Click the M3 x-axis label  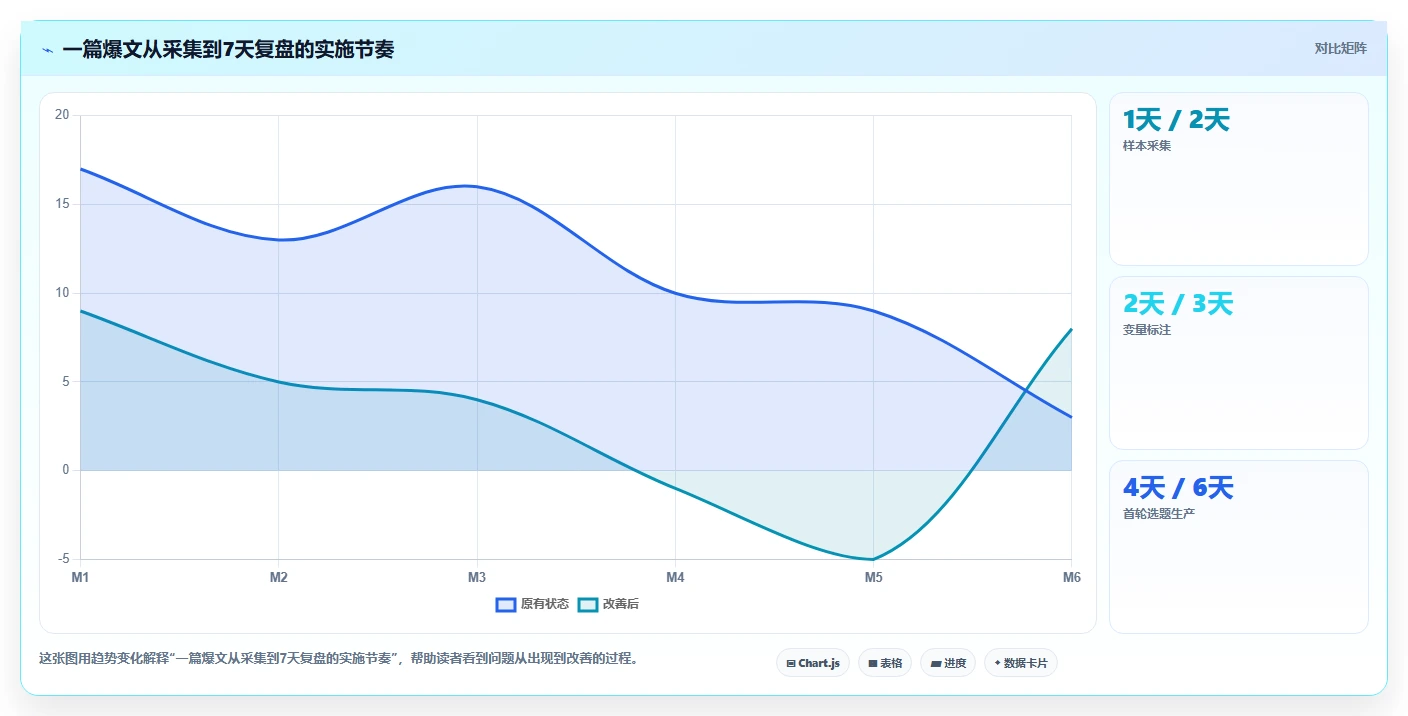[x=477, y=577]
